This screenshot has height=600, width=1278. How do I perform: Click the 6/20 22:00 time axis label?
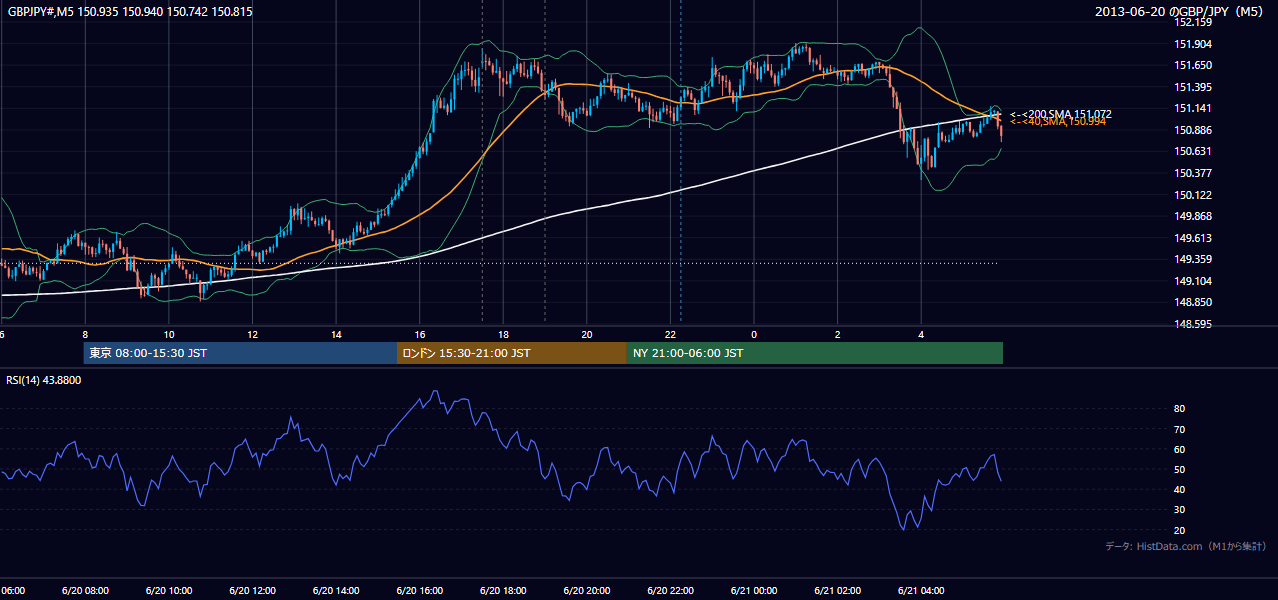click(670, 591)
